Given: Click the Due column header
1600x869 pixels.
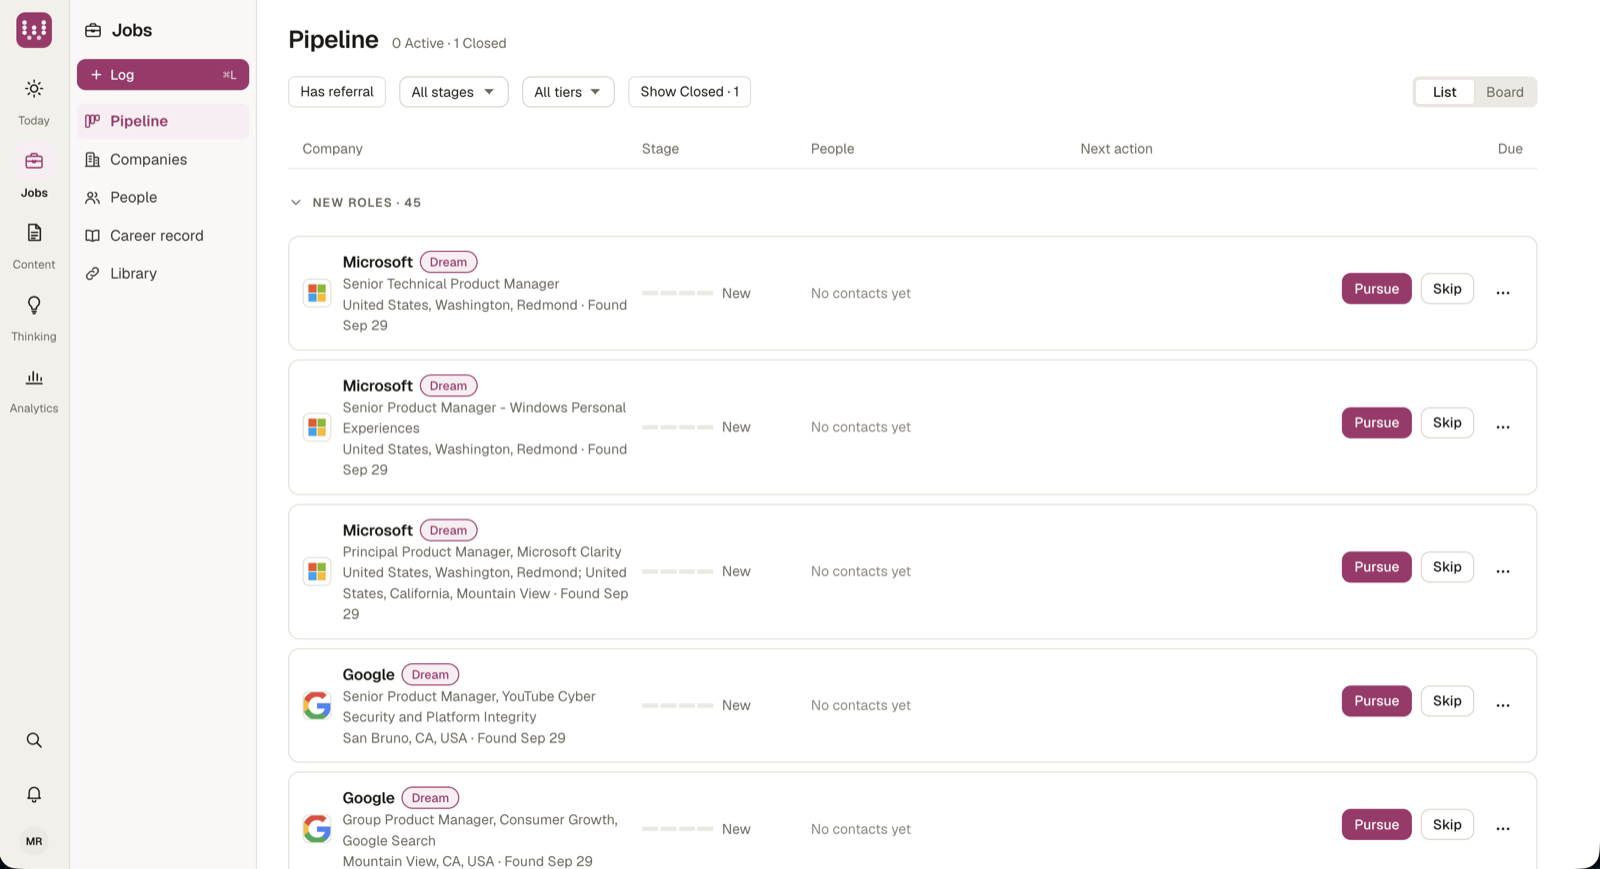Looking at the screenshot, I should click(1510, 149).
